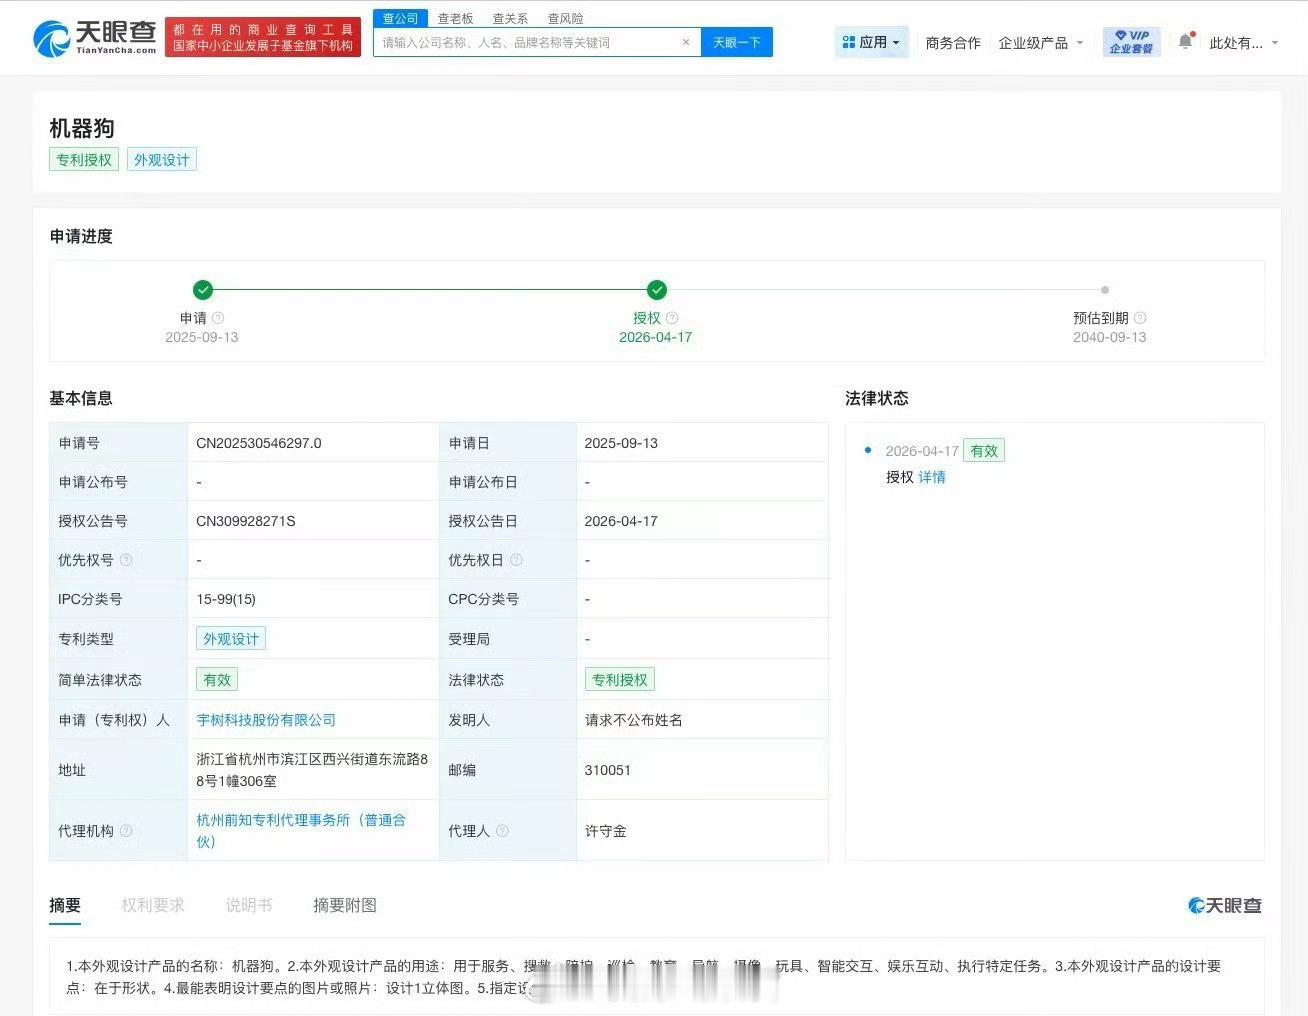This screenshot has width=1308, height=1016.
Task: Click the help icon next to 代理机构
Action: tap(126, 830)
